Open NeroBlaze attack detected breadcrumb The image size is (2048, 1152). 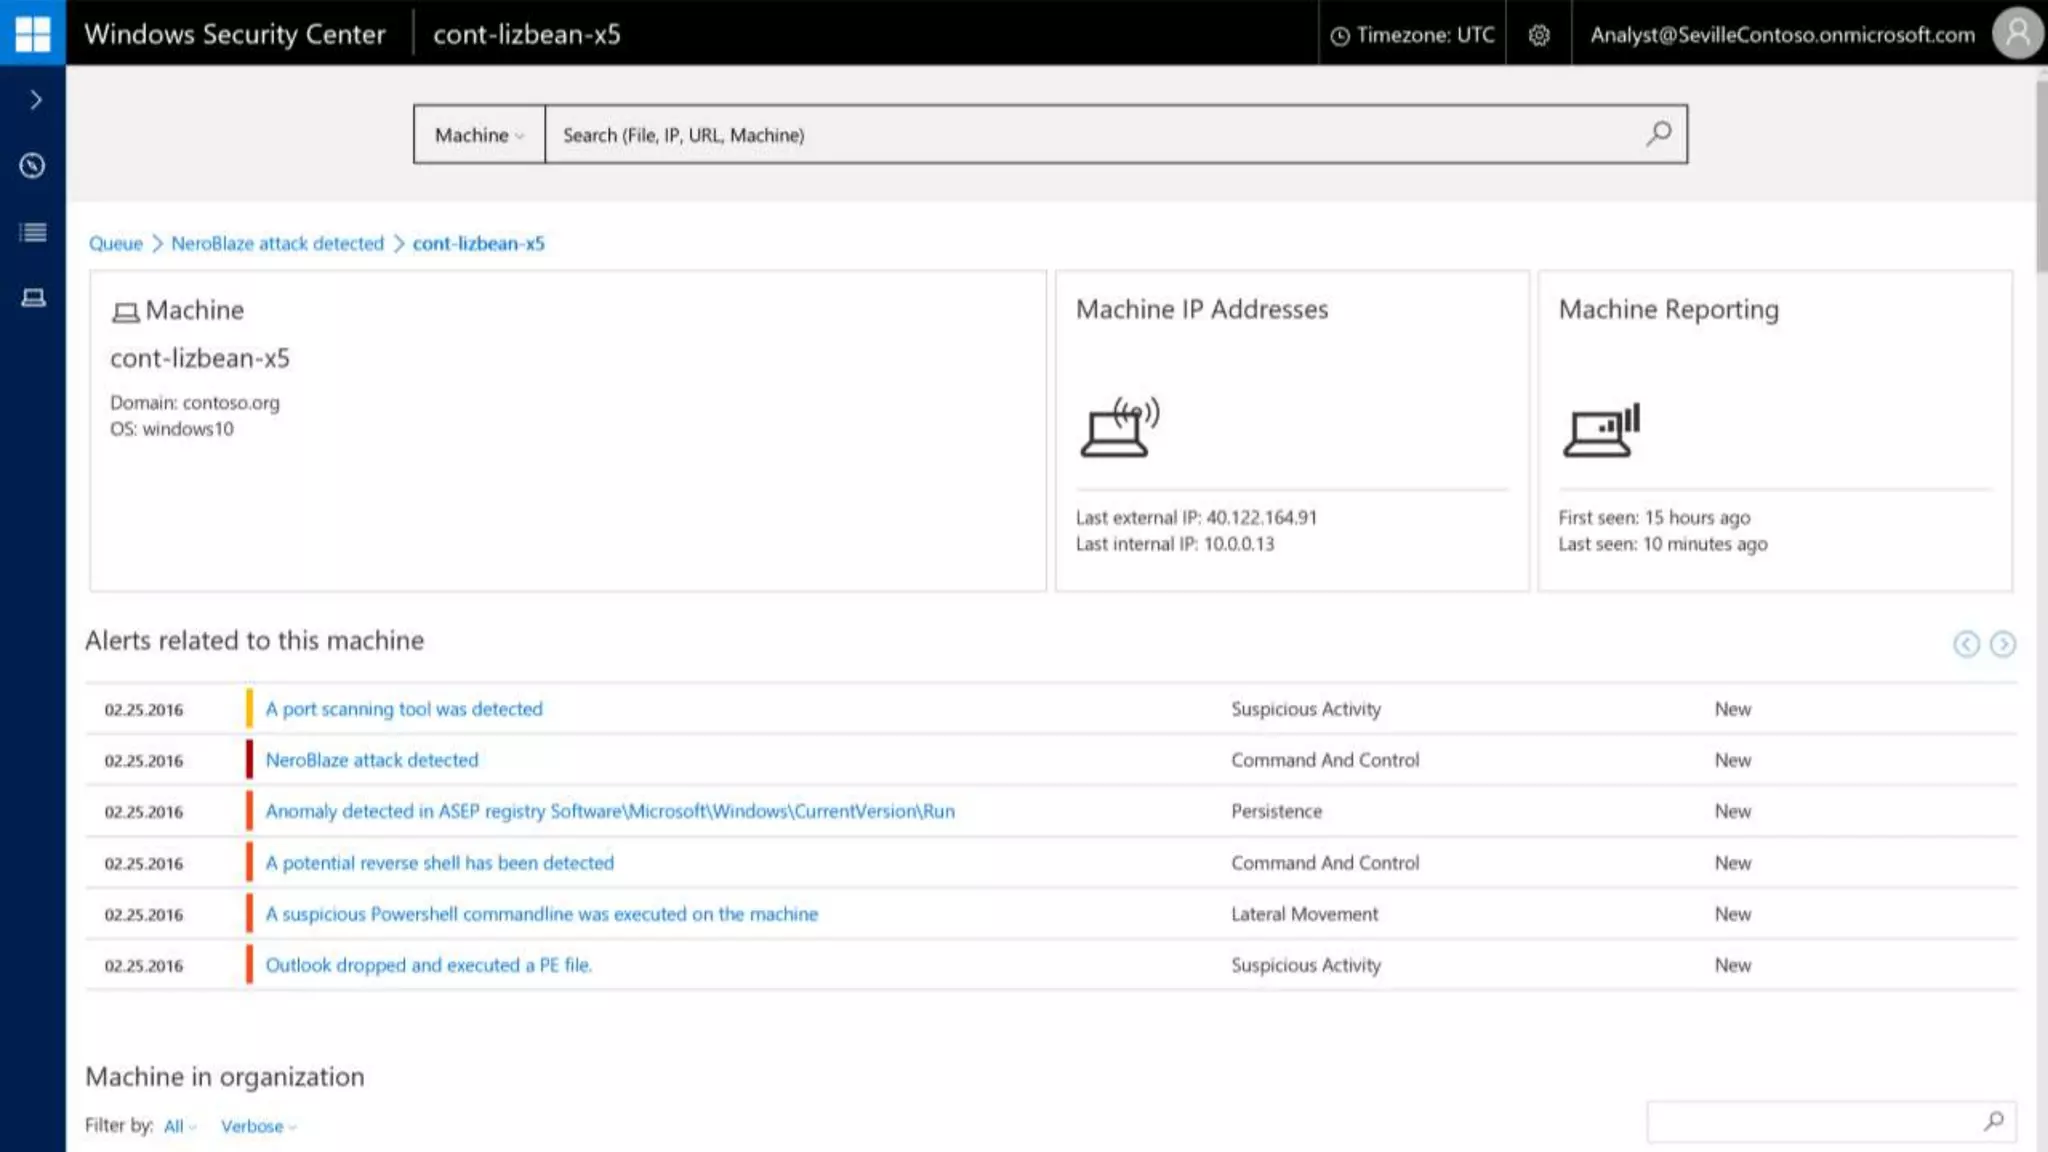[x=277, y=243]
